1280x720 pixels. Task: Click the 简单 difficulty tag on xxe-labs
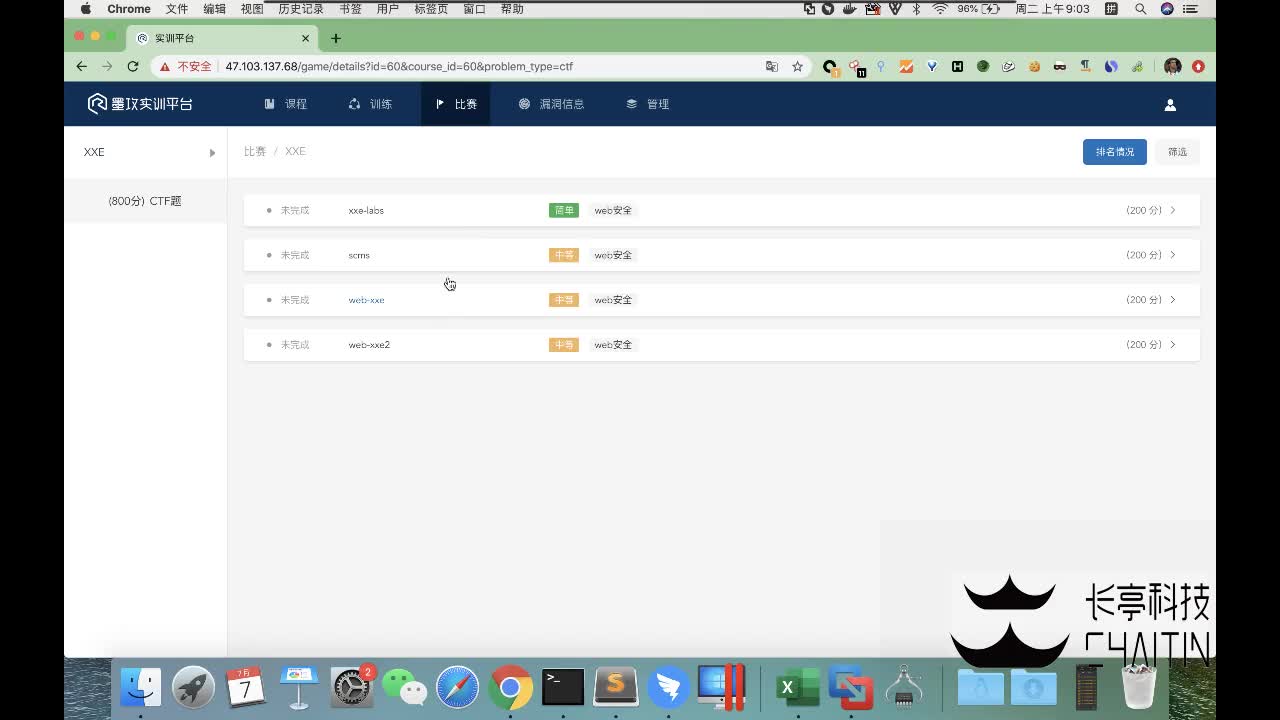point(564,211)
